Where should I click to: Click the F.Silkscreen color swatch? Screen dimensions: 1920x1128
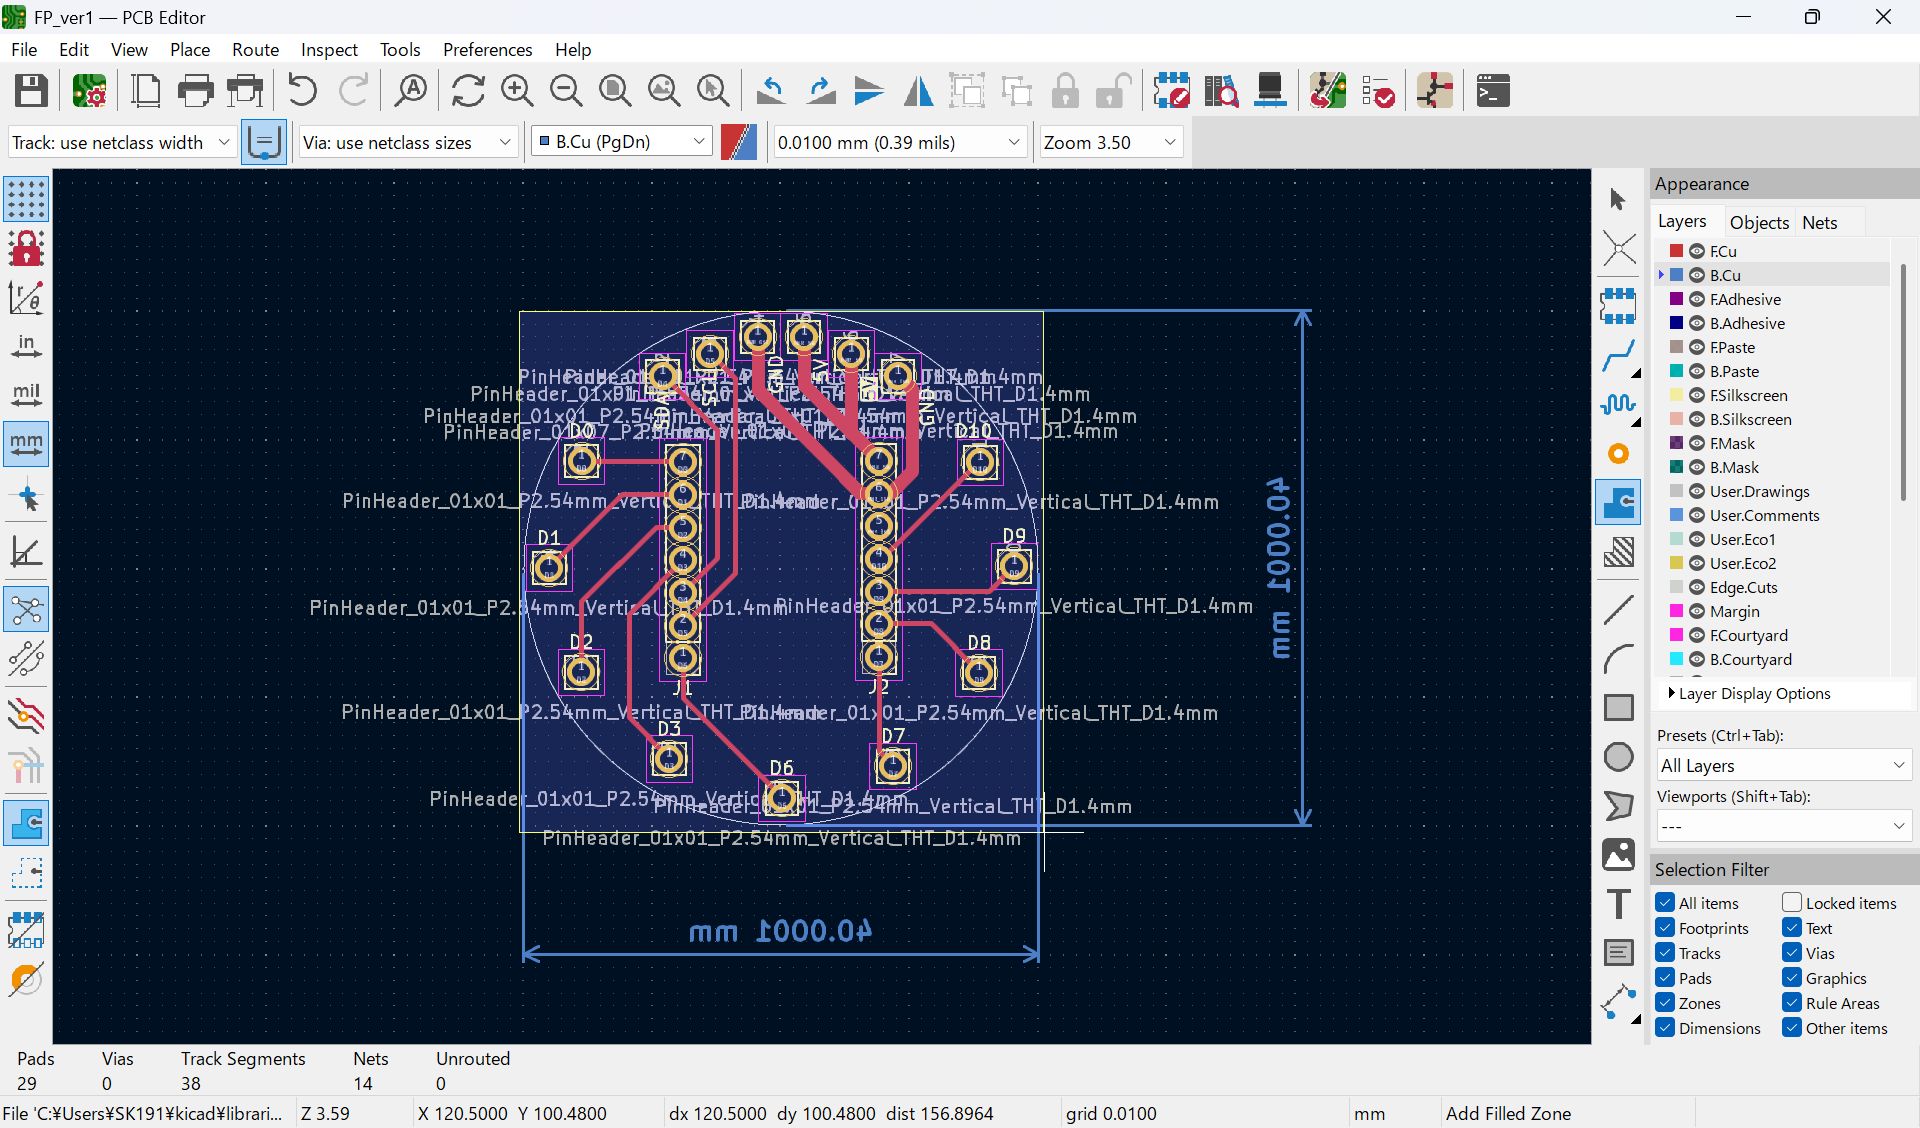1676,395
